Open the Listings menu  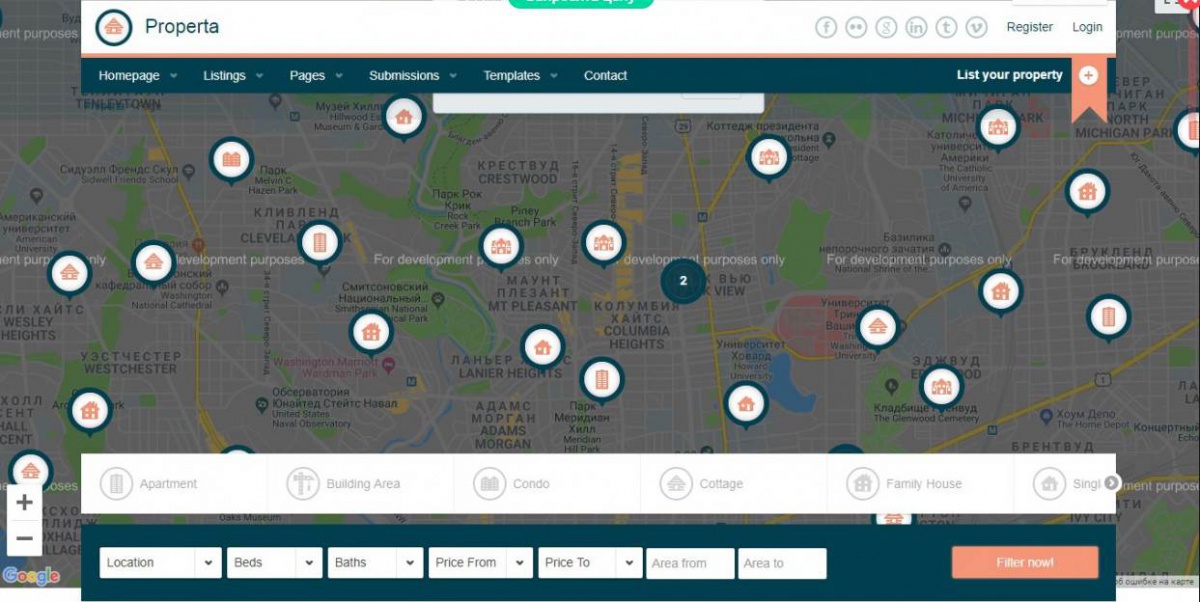pos(233,76)
